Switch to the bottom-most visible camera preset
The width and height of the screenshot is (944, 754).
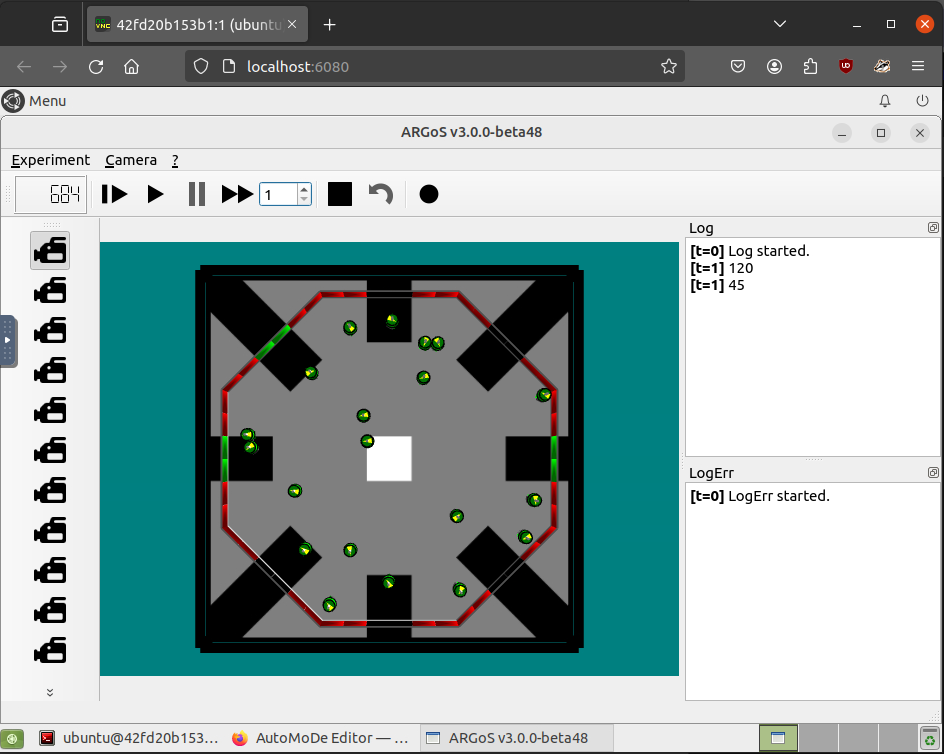[50, 652]
